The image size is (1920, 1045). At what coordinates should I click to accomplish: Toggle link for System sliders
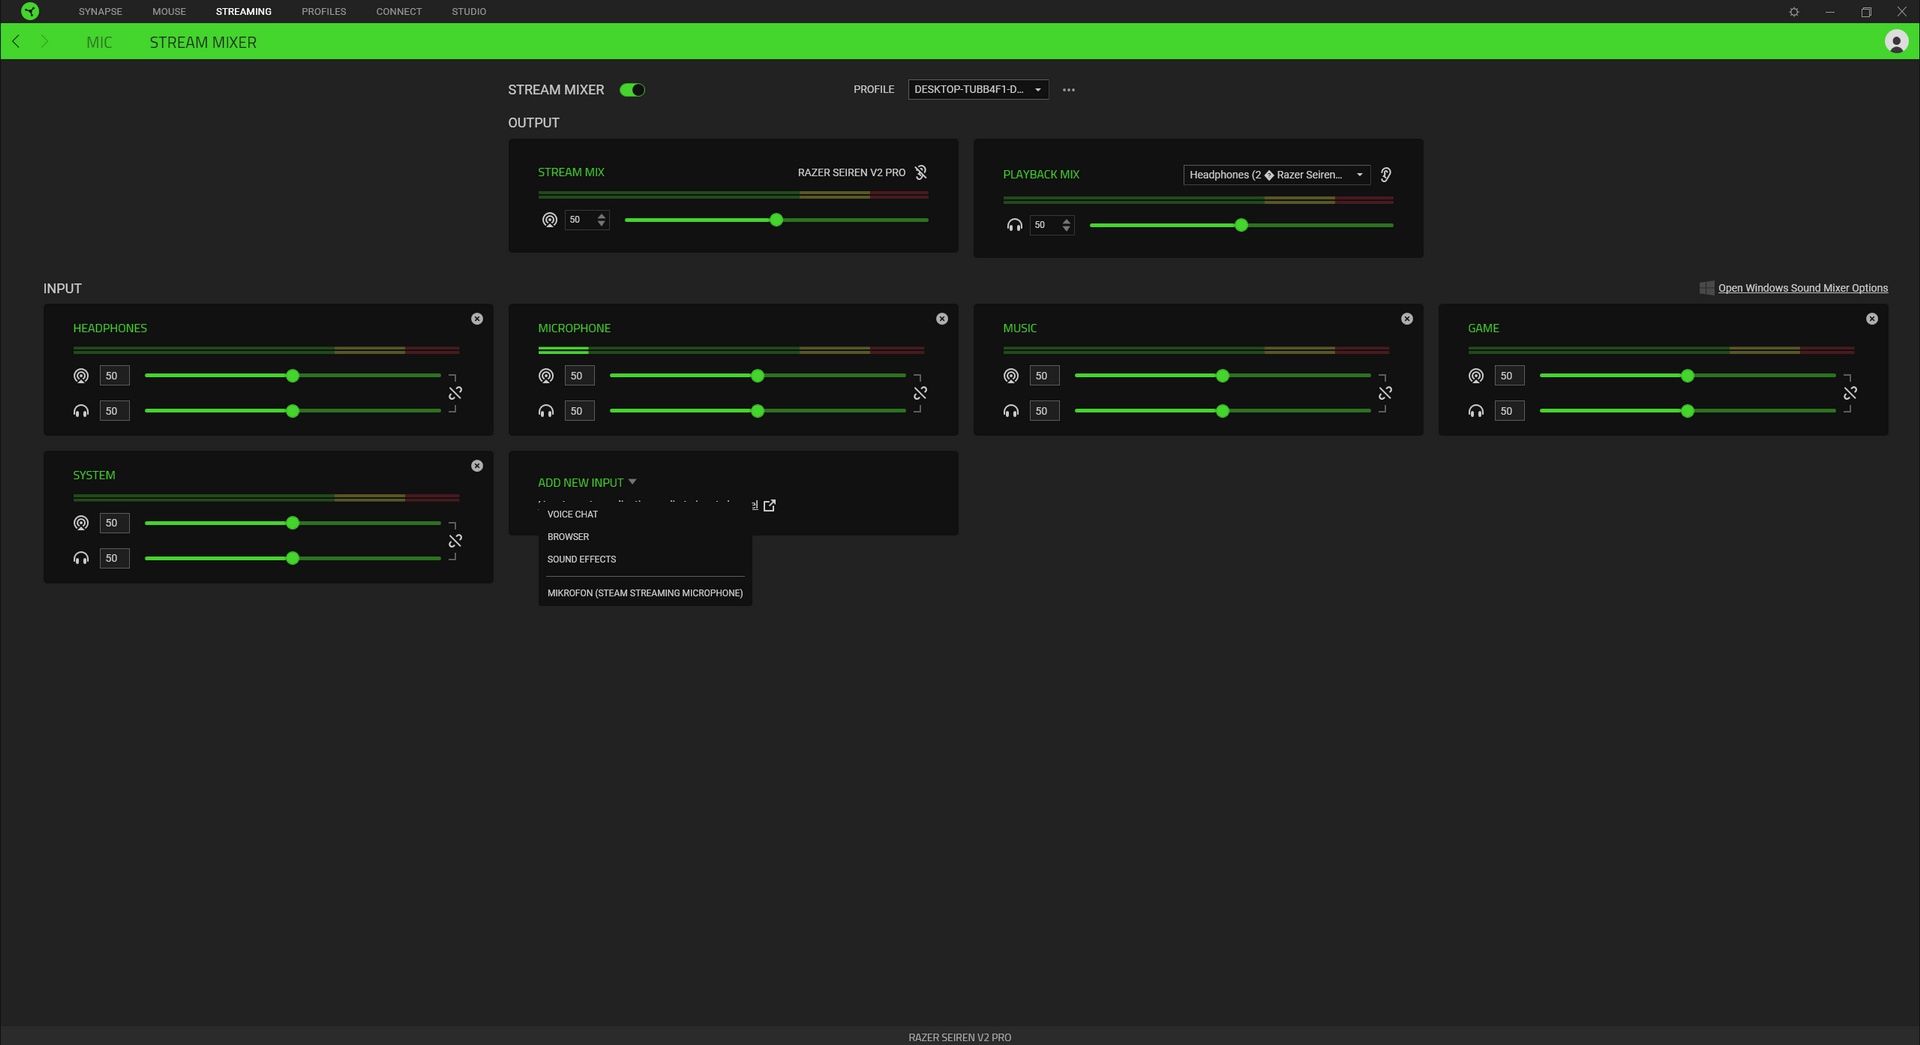tap(455, 541)
